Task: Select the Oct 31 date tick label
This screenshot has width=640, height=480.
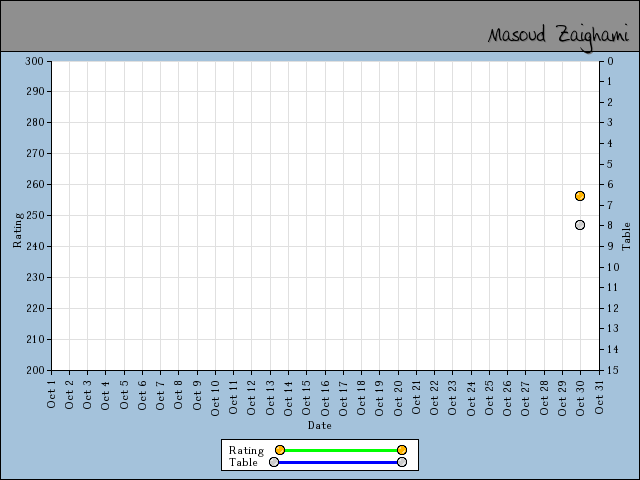Action: coord(599,394)
